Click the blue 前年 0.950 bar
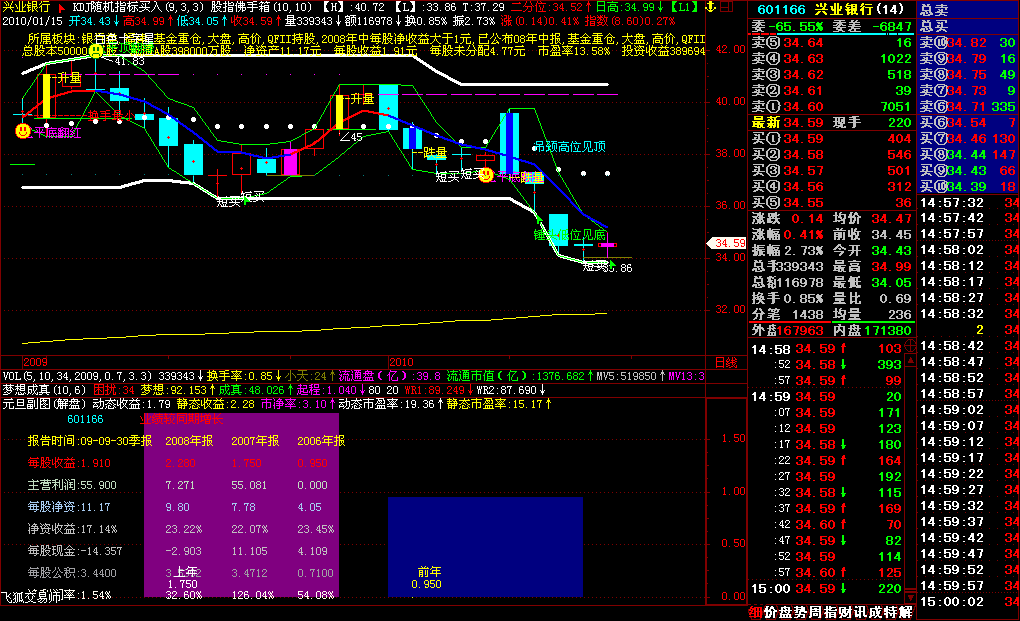 click(x=485, y=546)
